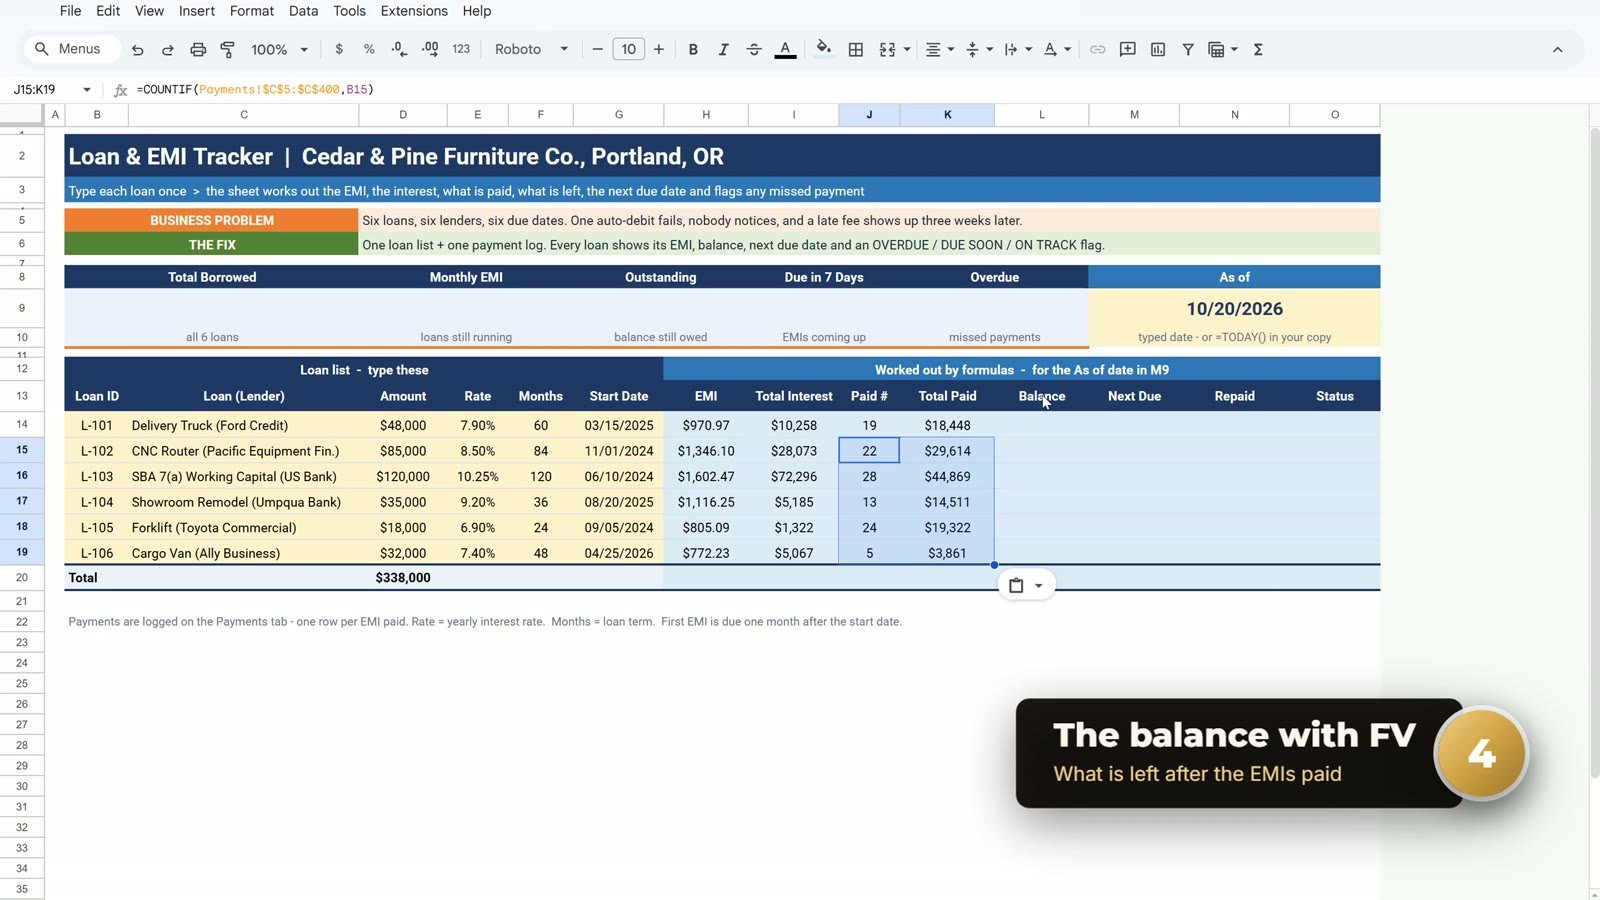
Task: Decrease decimal places
Action: click(399, 49)
